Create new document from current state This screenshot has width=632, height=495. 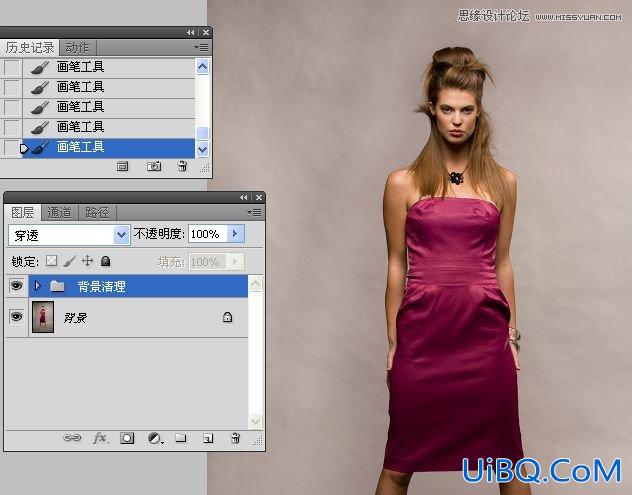tap(123, 166)
